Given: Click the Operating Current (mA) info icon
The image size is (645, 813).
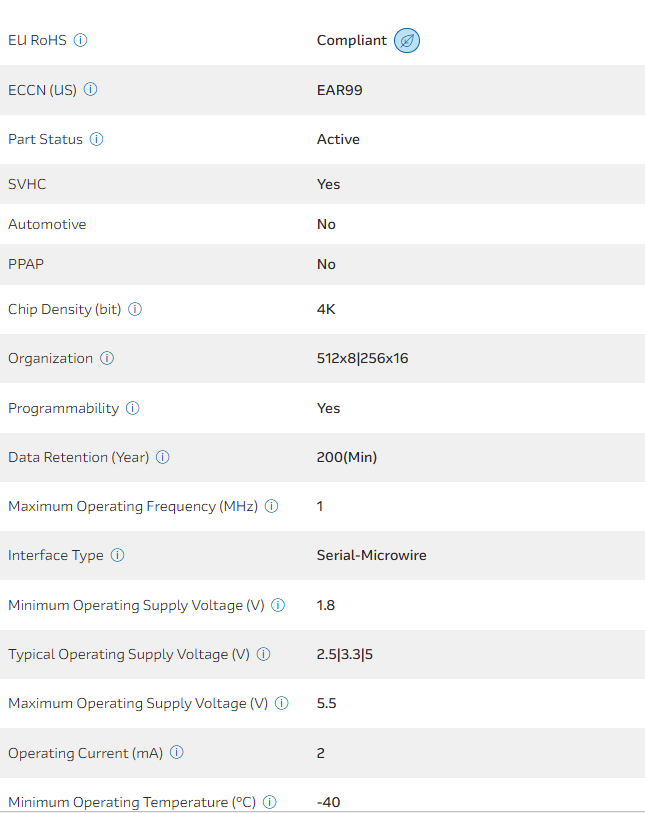Looking at the screenshot, I should (177, 752).
